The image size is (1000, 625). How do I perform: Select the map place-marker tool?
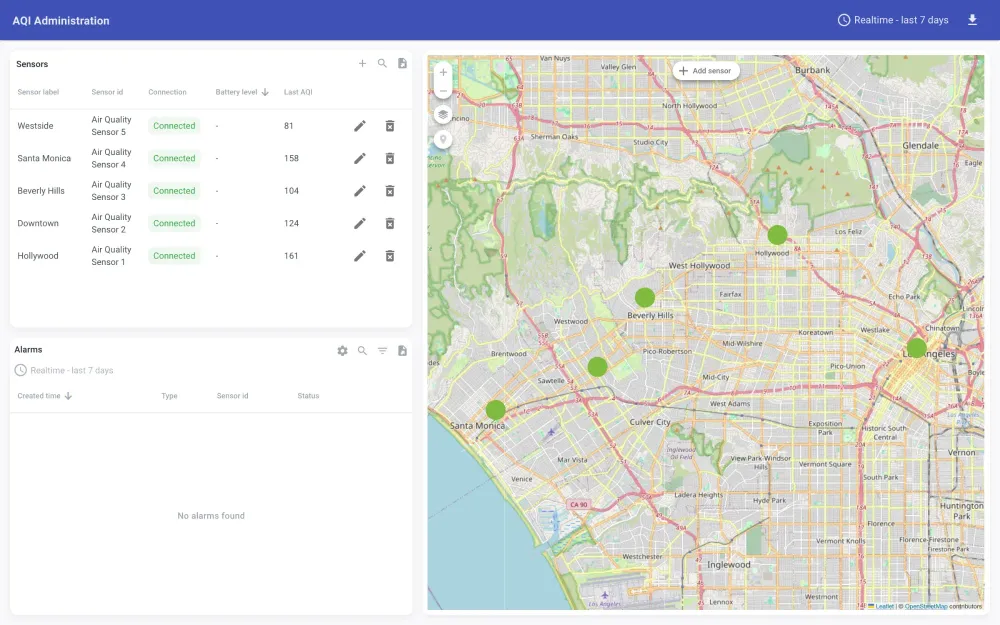443,139
